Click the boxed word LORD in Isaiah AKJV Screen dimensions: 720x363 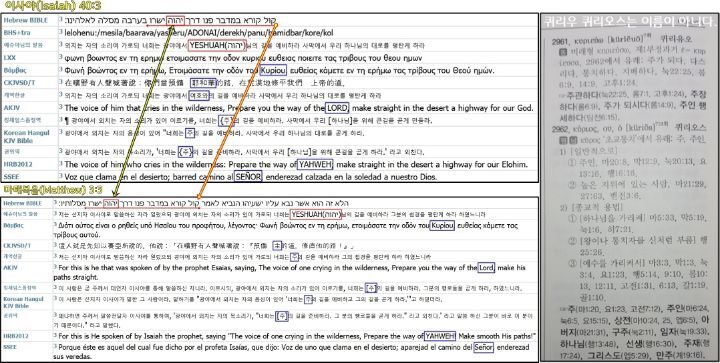tap(337, 108)
